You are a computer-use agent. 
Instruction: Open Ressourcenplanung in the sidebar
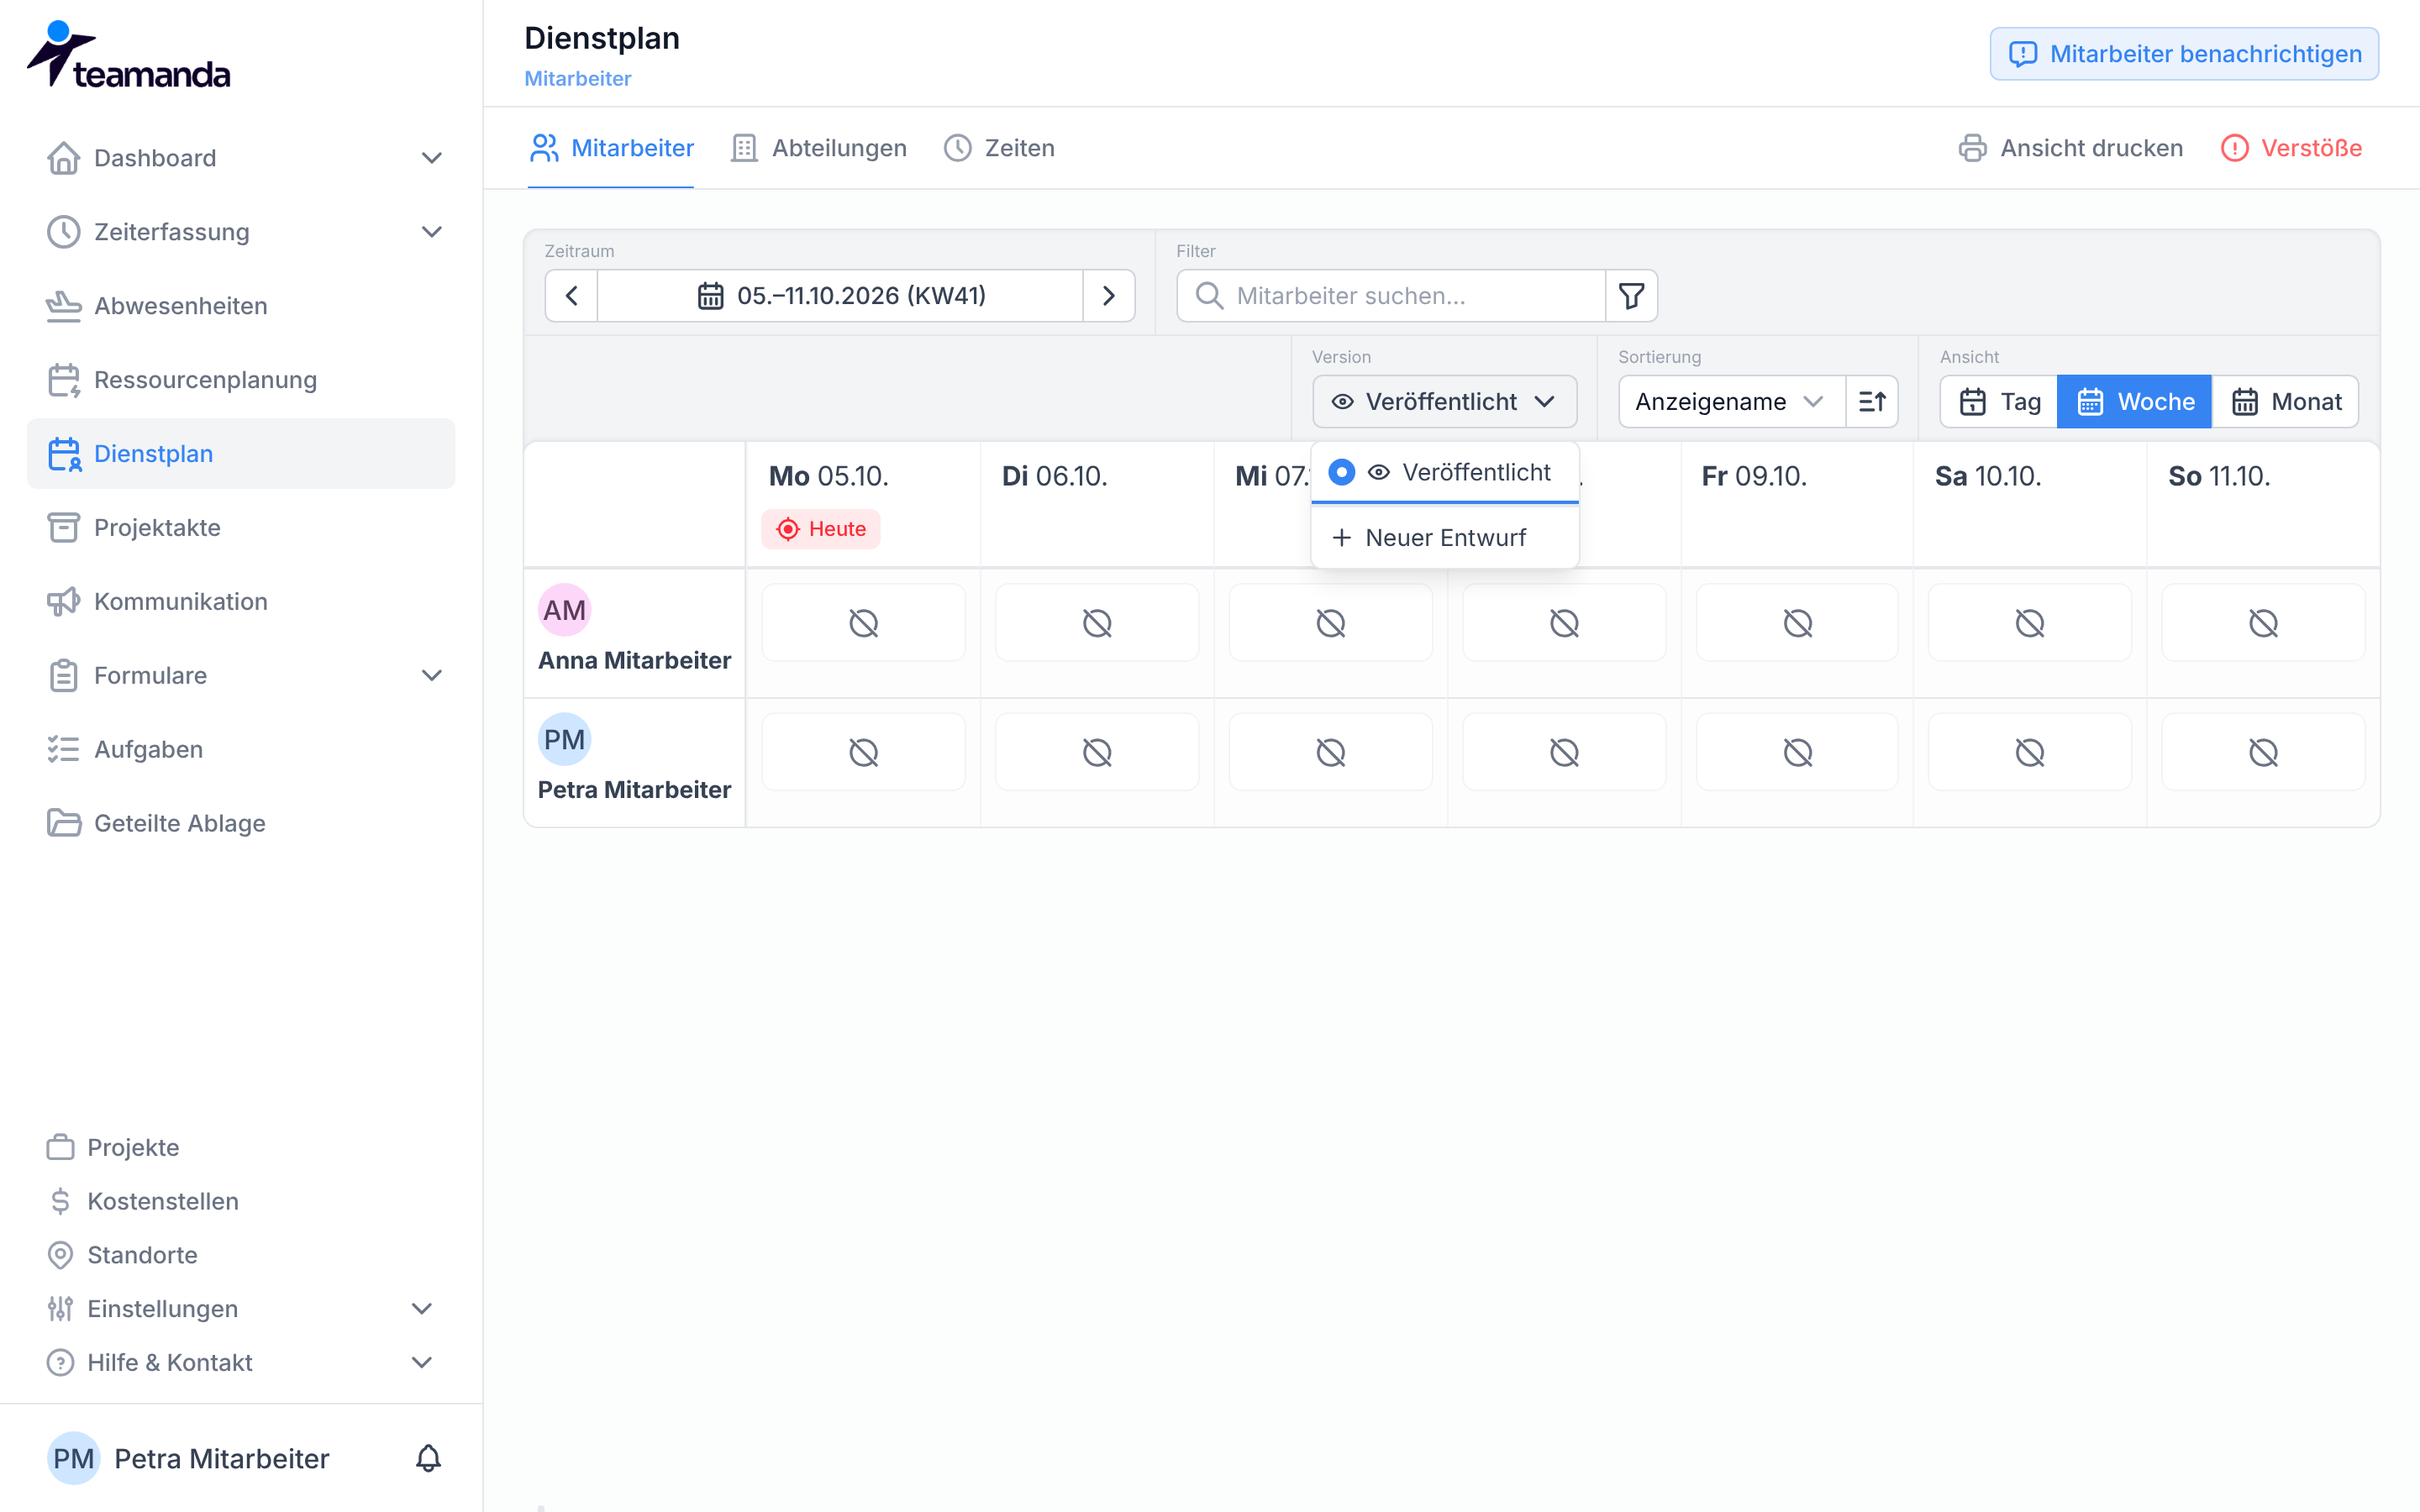(241, 380)
